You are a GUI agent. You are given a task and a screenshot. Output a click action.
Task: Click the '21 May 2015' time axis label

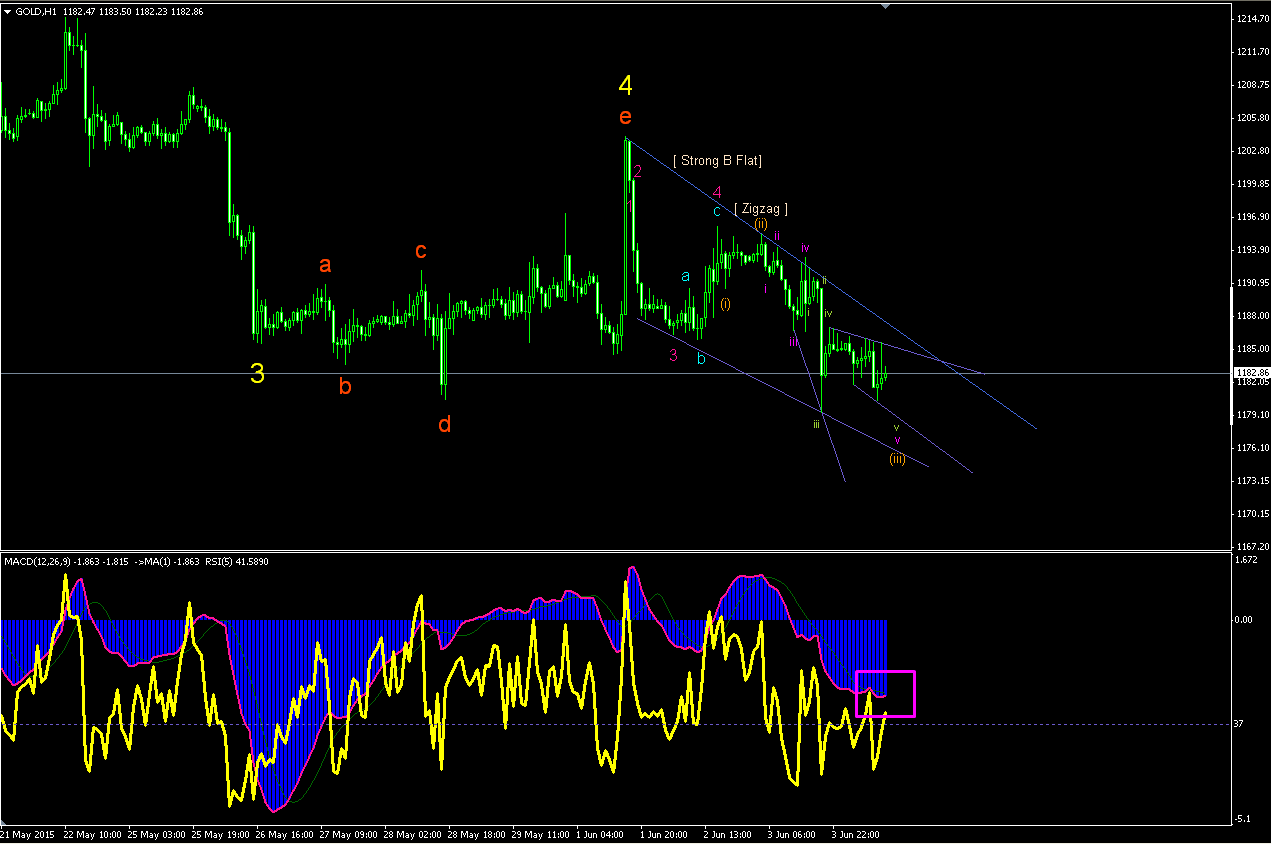[x=28, y=833]
